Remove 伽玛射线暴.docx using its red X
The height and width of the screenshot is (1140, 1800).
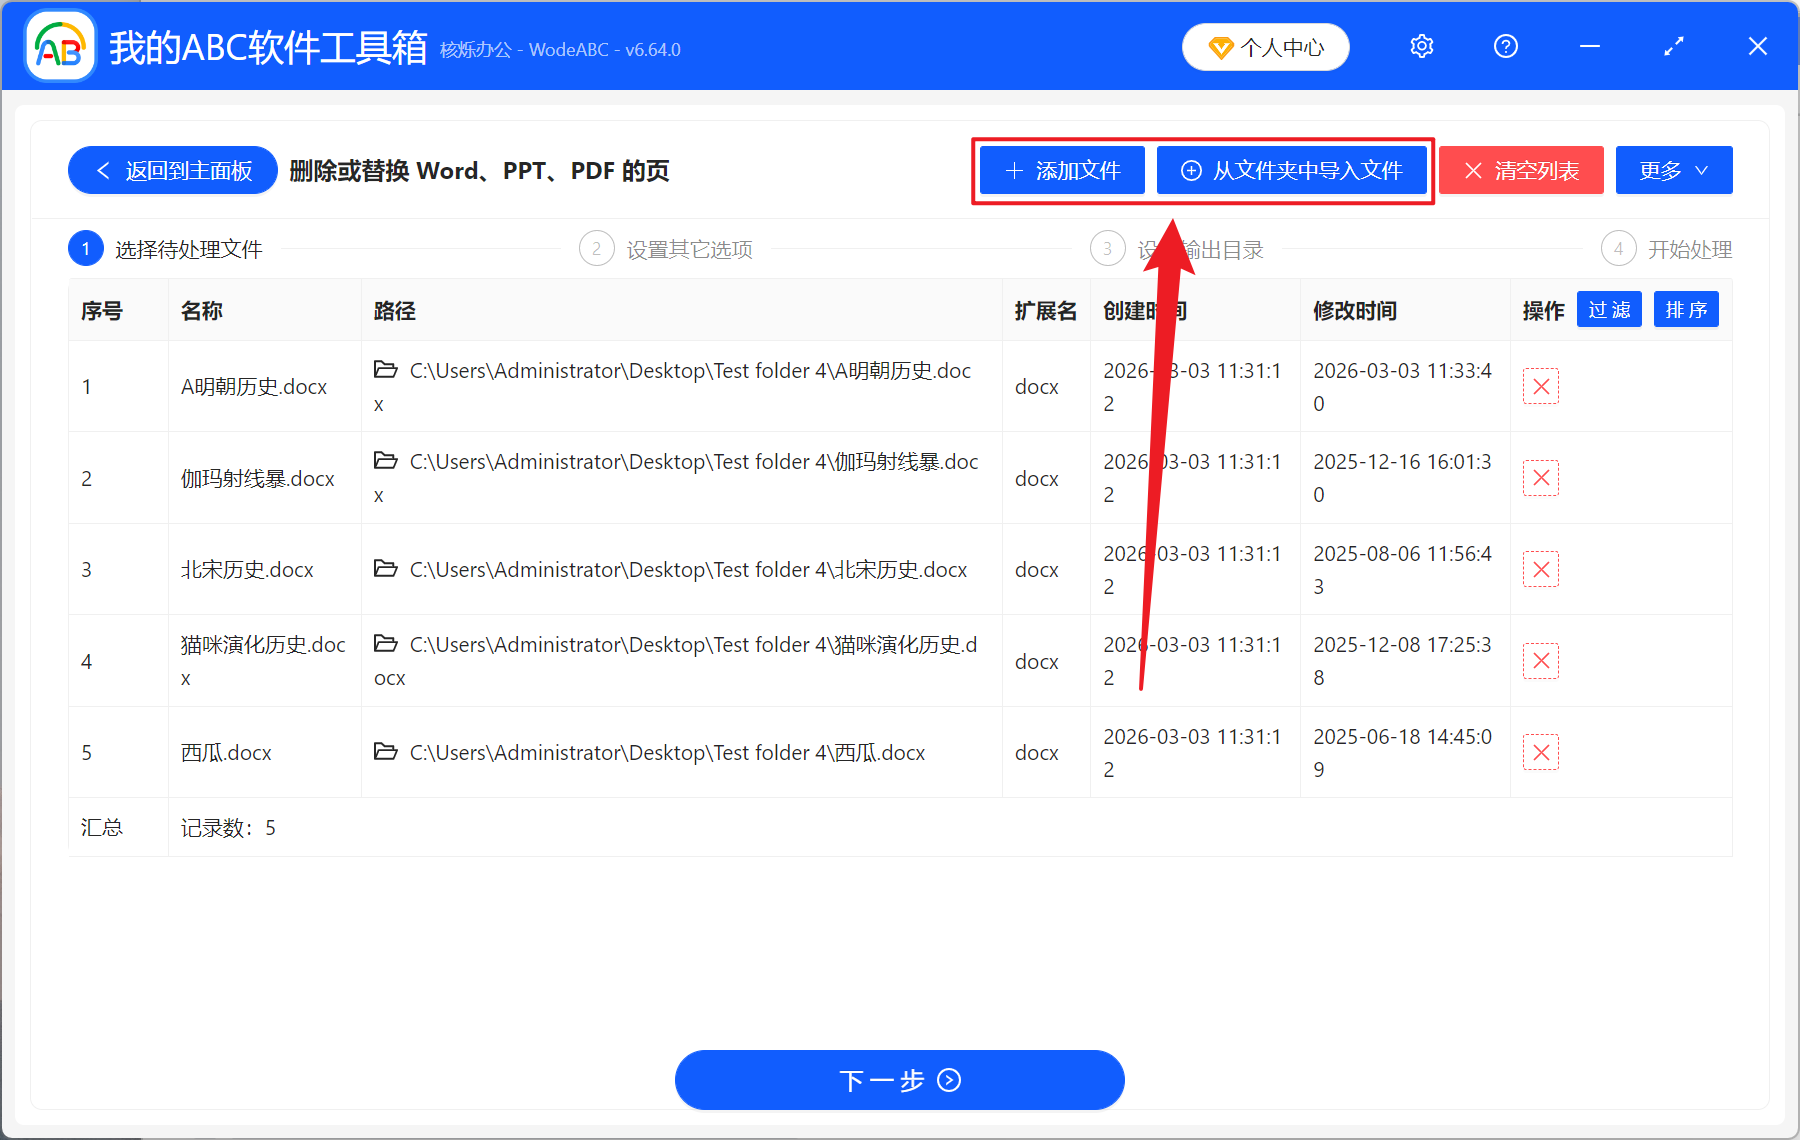[1541, 478]
